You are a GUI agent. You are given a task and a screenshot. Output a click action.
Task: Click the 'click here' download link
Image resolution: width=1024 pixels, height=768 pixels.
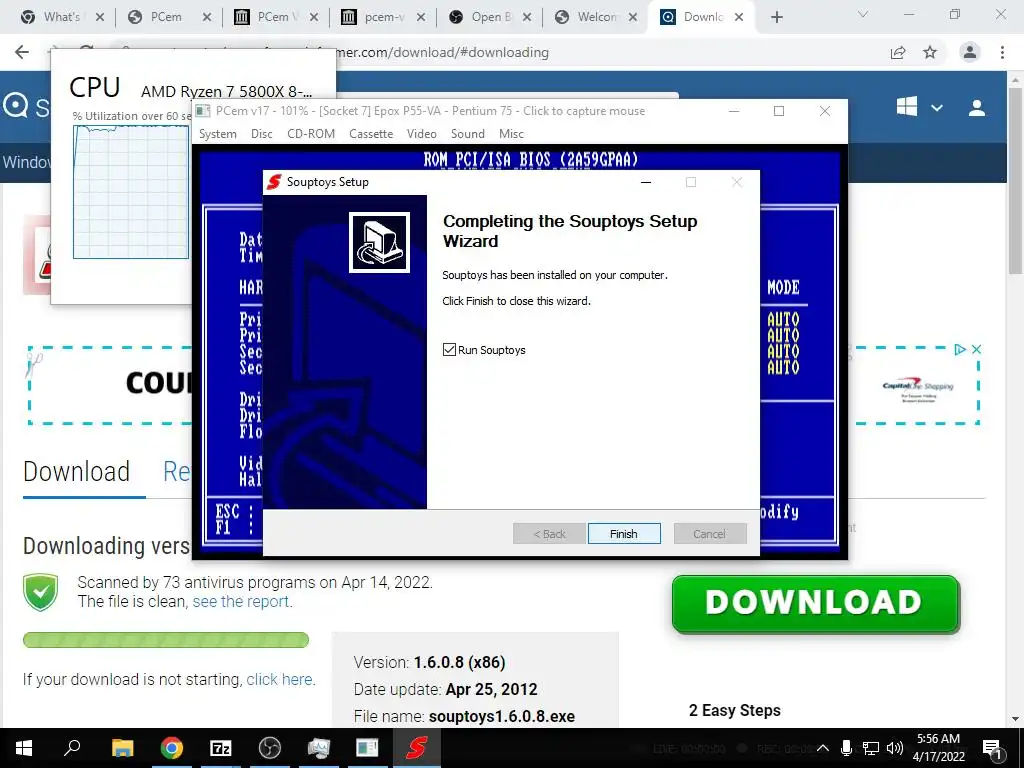point(280,679)
